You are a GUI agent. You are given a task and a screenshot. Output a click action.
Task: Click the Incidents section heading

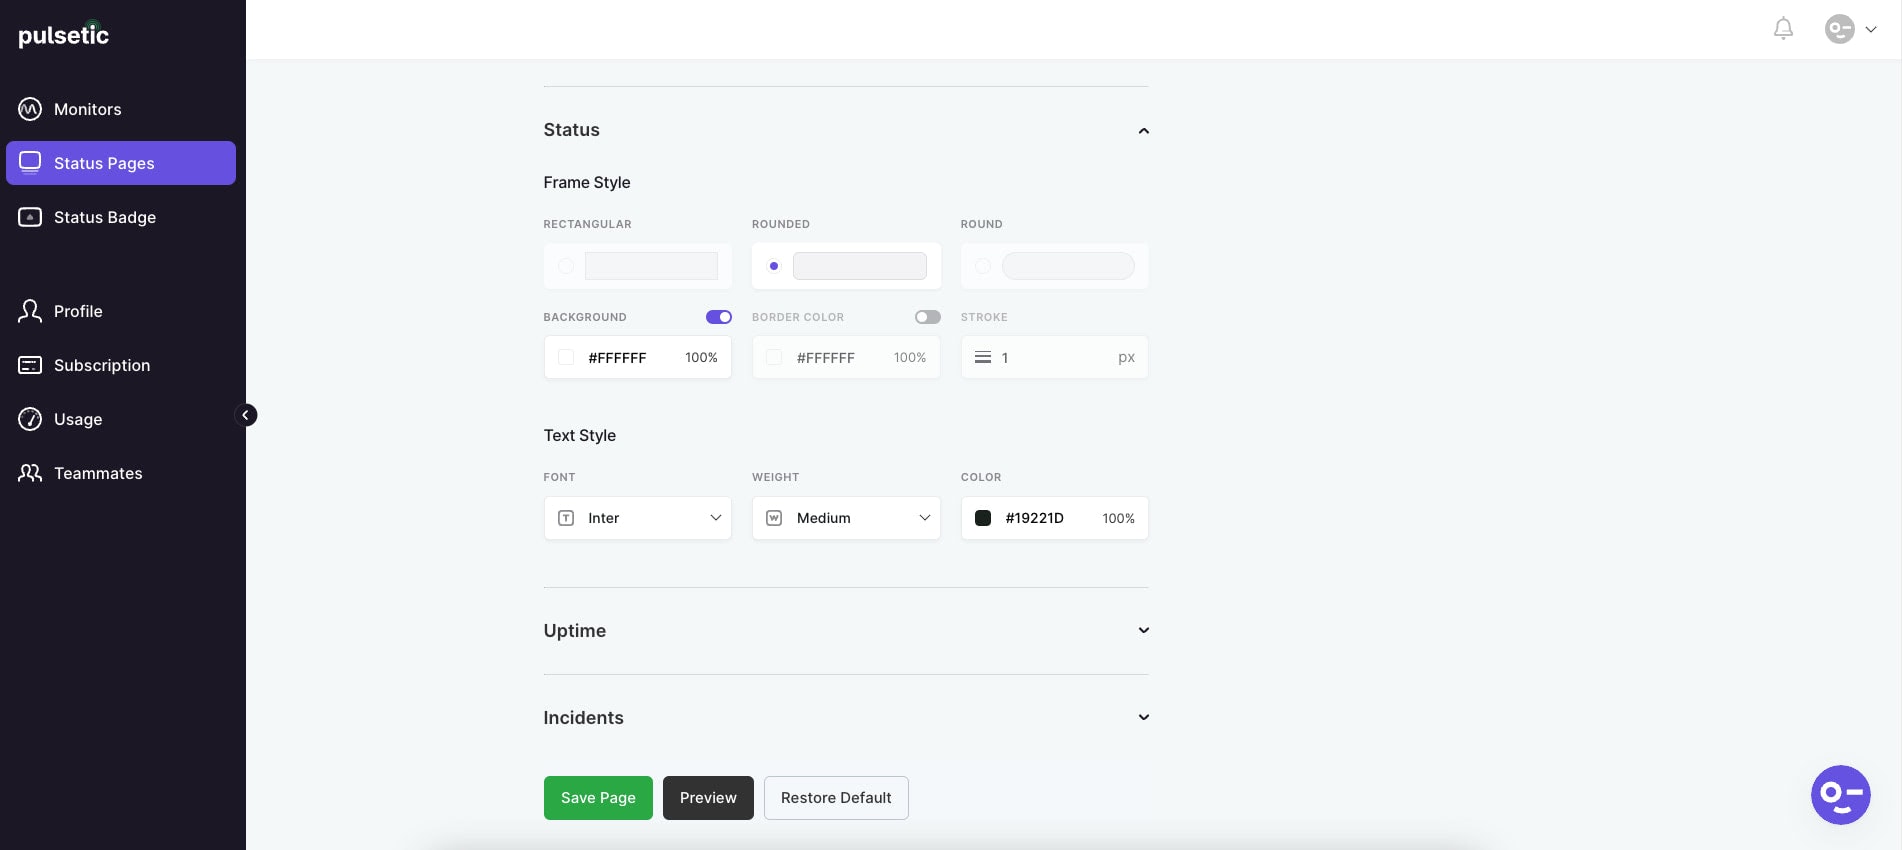(x=583, y=717)
